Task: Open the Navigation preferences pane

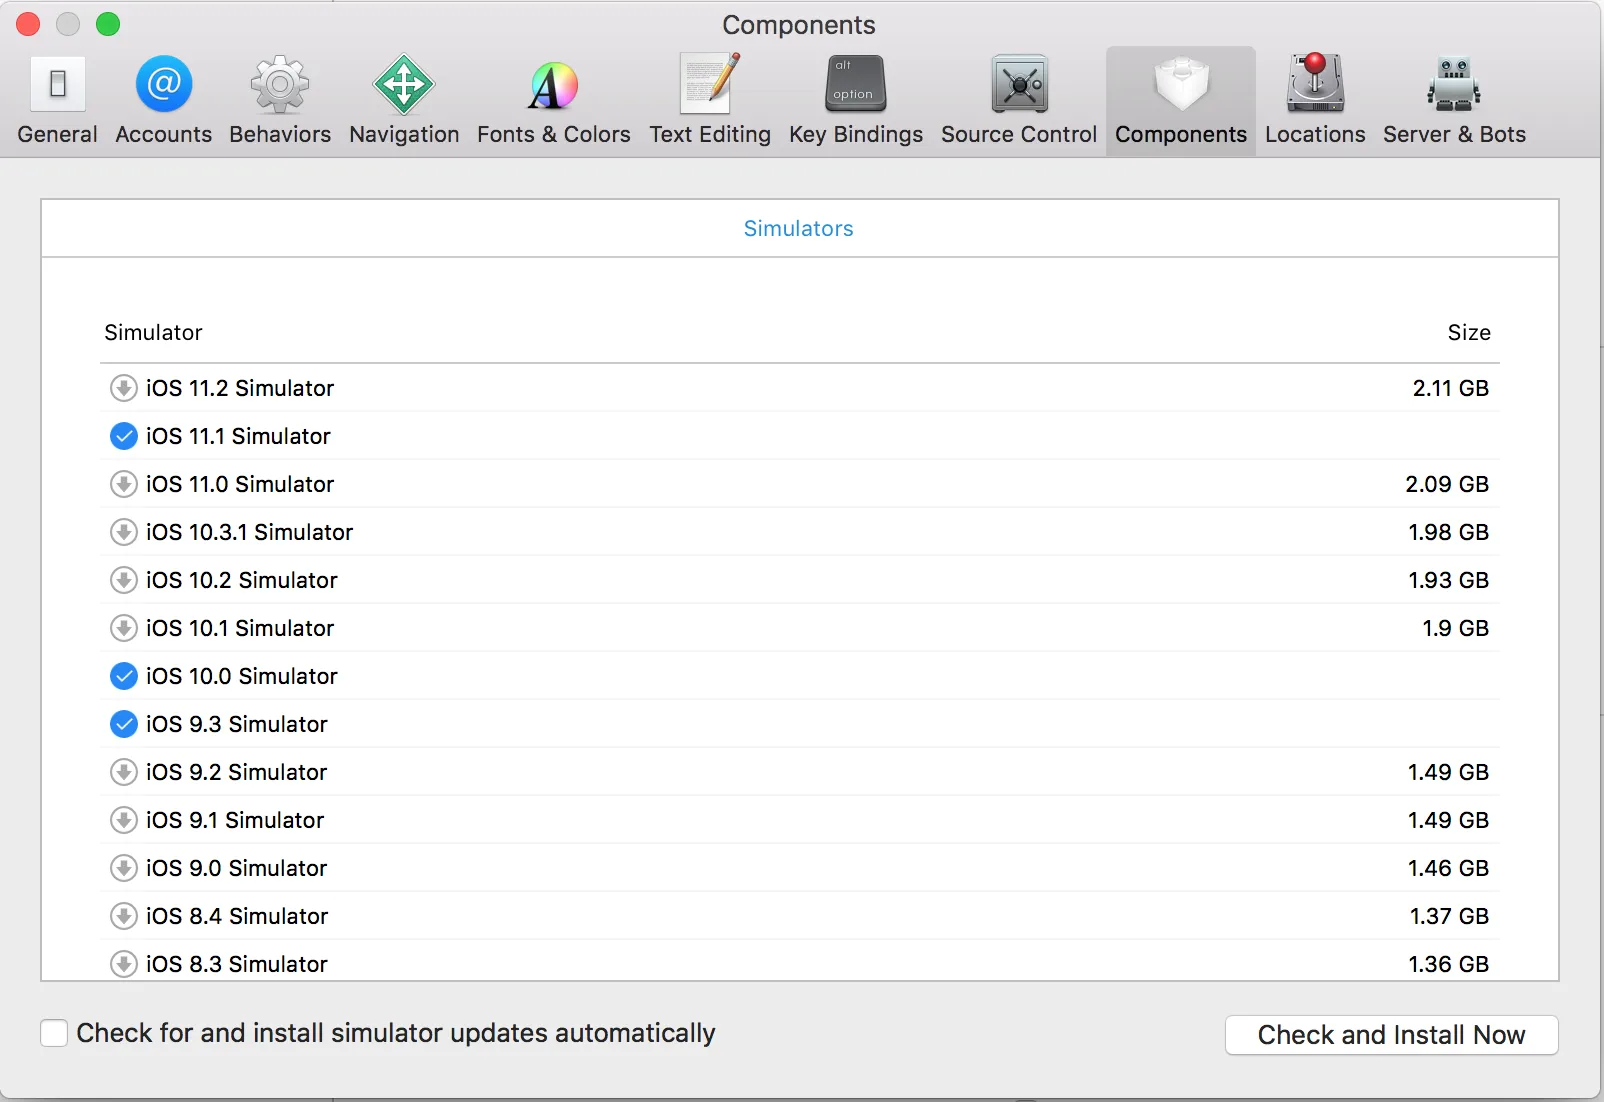Action: tap(404, 101)
